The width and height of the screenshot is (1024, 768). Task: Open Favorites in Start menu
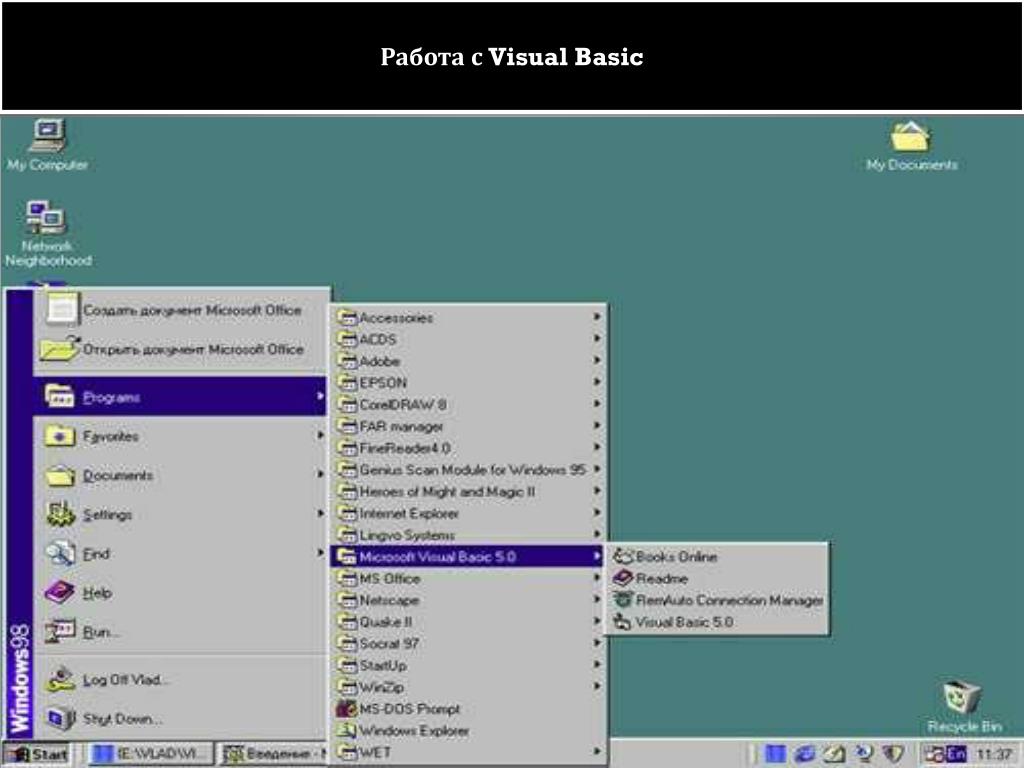pyautogui.click(x=180, y=436)
